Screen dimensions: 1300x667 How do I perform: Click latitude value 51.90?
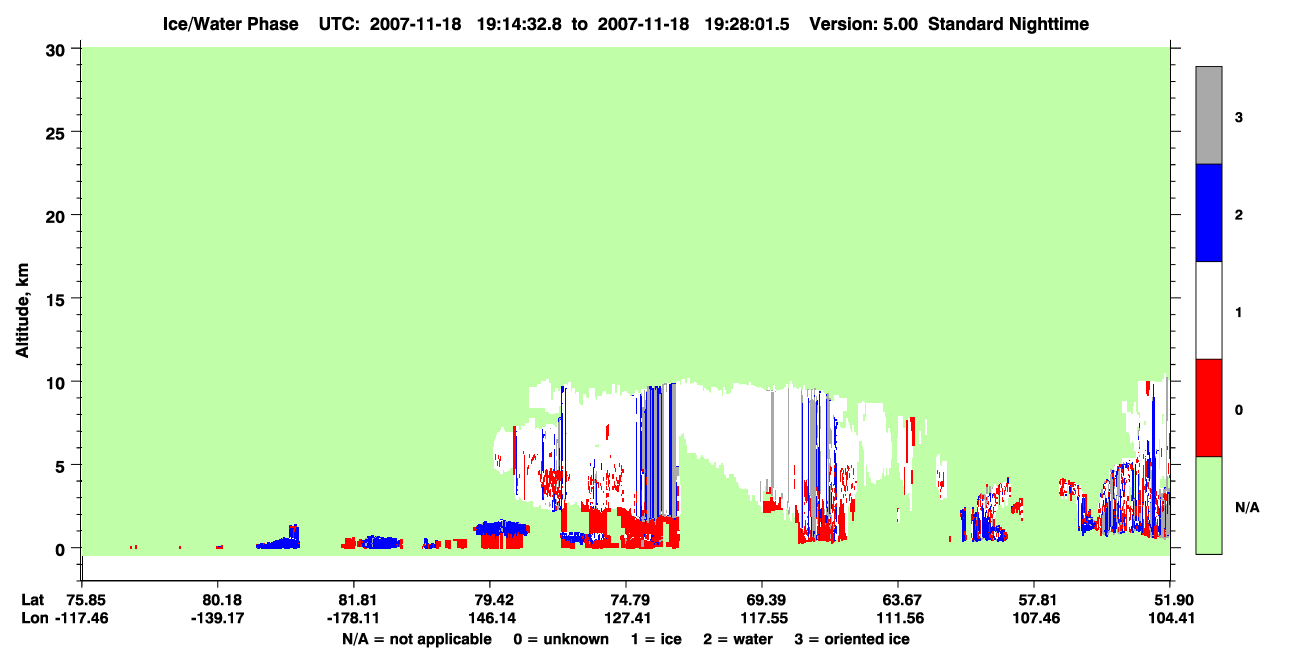click(1169, 600)
